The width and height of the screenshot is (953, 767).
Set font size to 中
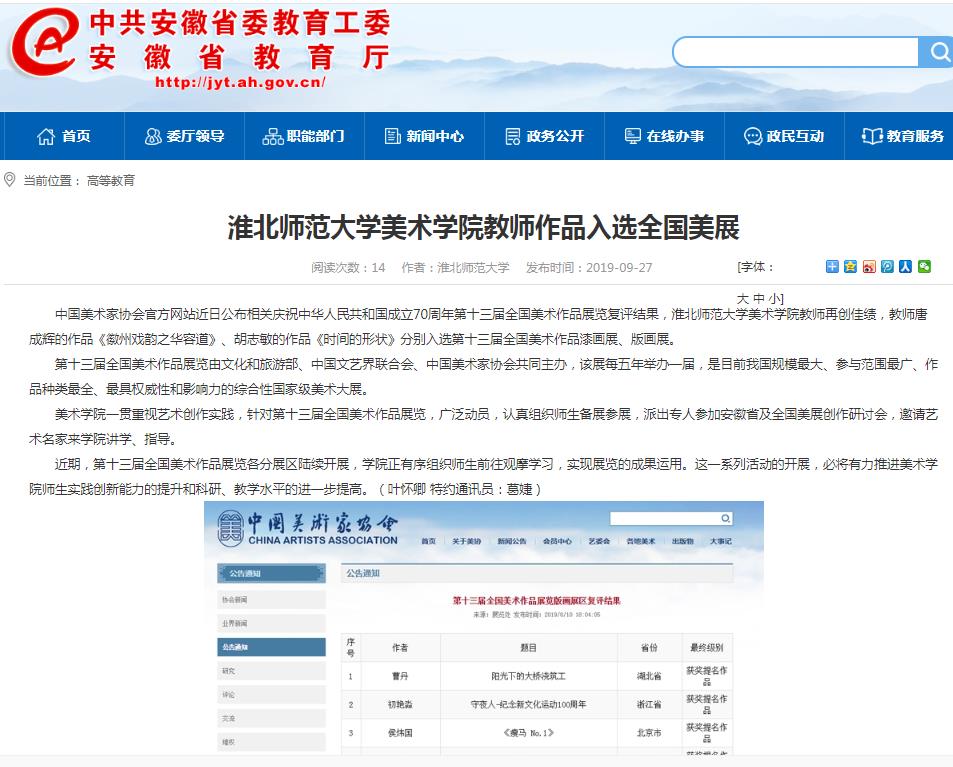coord(759,299)
